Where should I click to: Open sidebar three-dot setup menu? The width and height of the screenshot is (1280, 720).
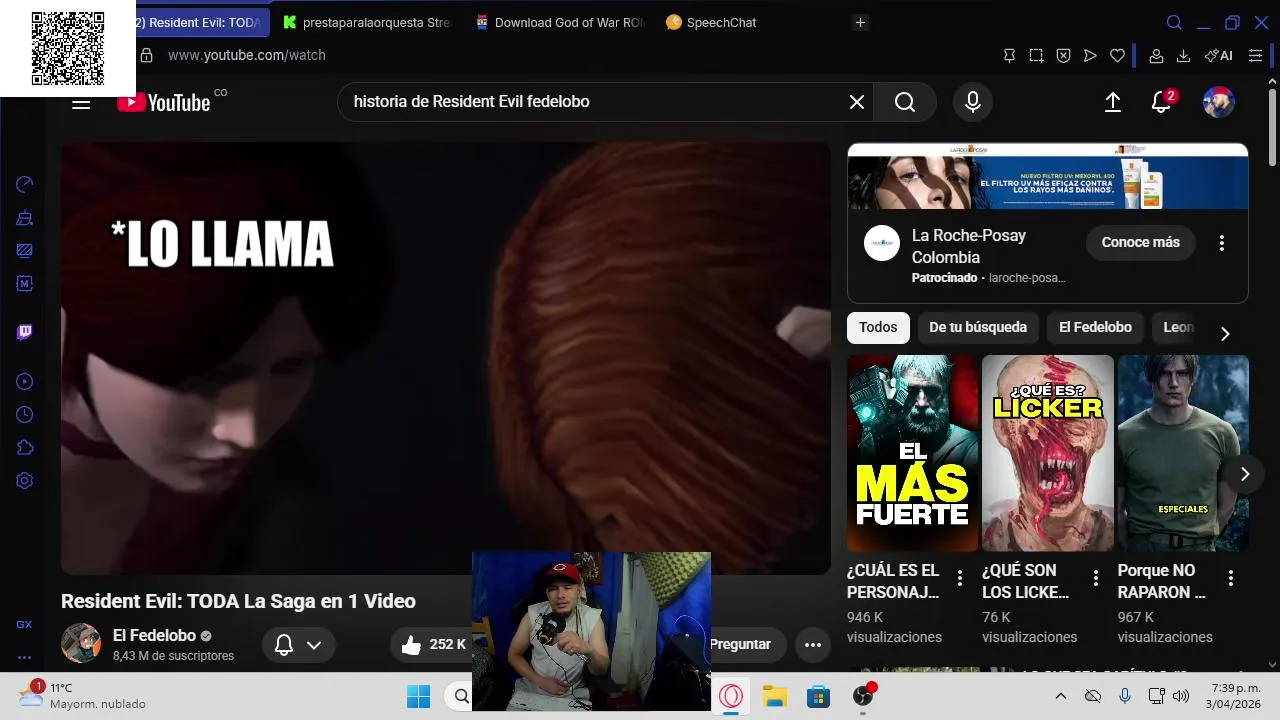[x=24, y=657]
